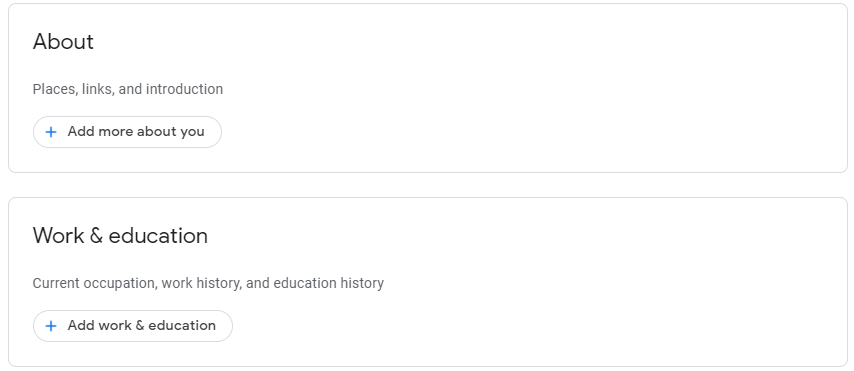Viewport: 854px width, 371px height.
Task: Select the 'Current occupation, work history' description line
Action: pyautogui.click(x=208, y=283)
